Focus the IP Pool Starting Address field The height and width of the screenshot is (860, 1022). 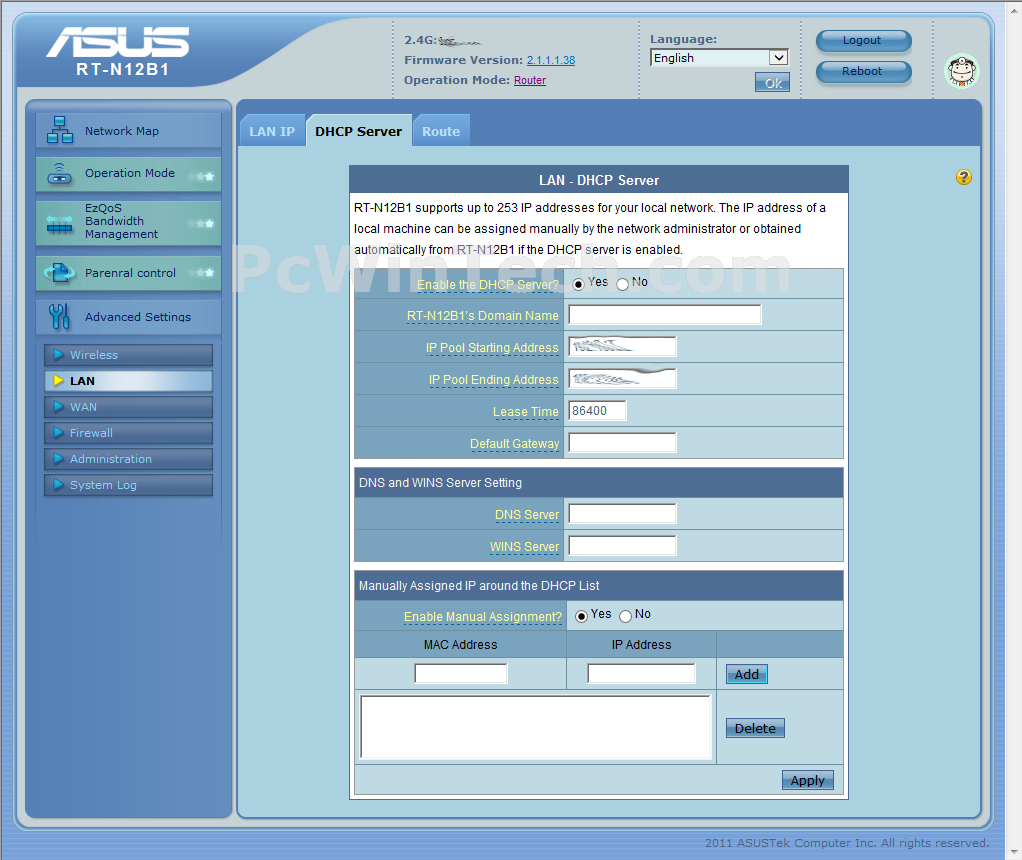[622, 346]
